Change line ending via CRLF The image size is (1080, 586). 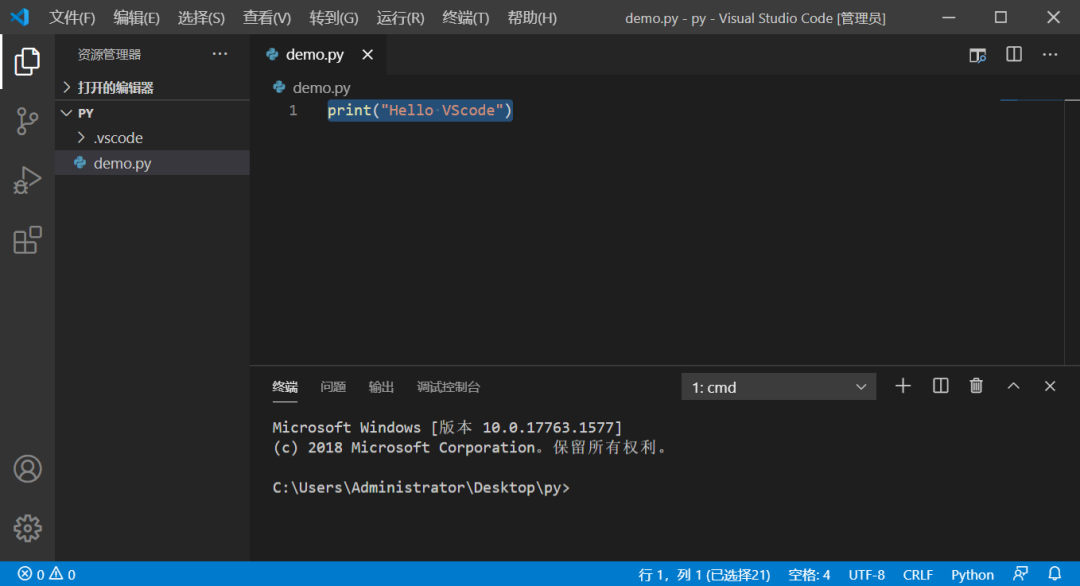[917, 574]
